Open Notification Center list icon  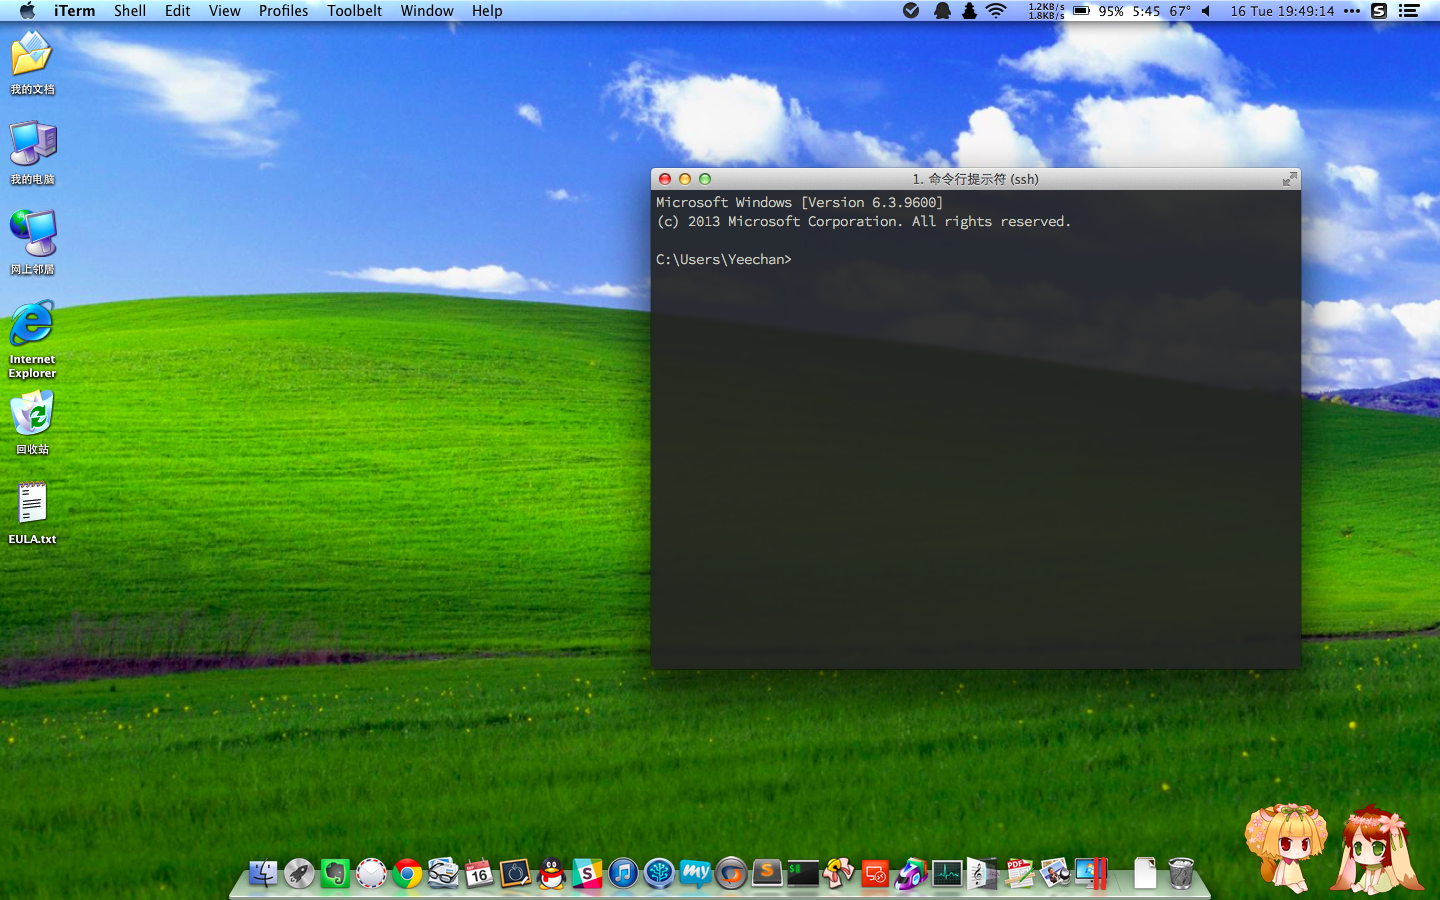1409,11
